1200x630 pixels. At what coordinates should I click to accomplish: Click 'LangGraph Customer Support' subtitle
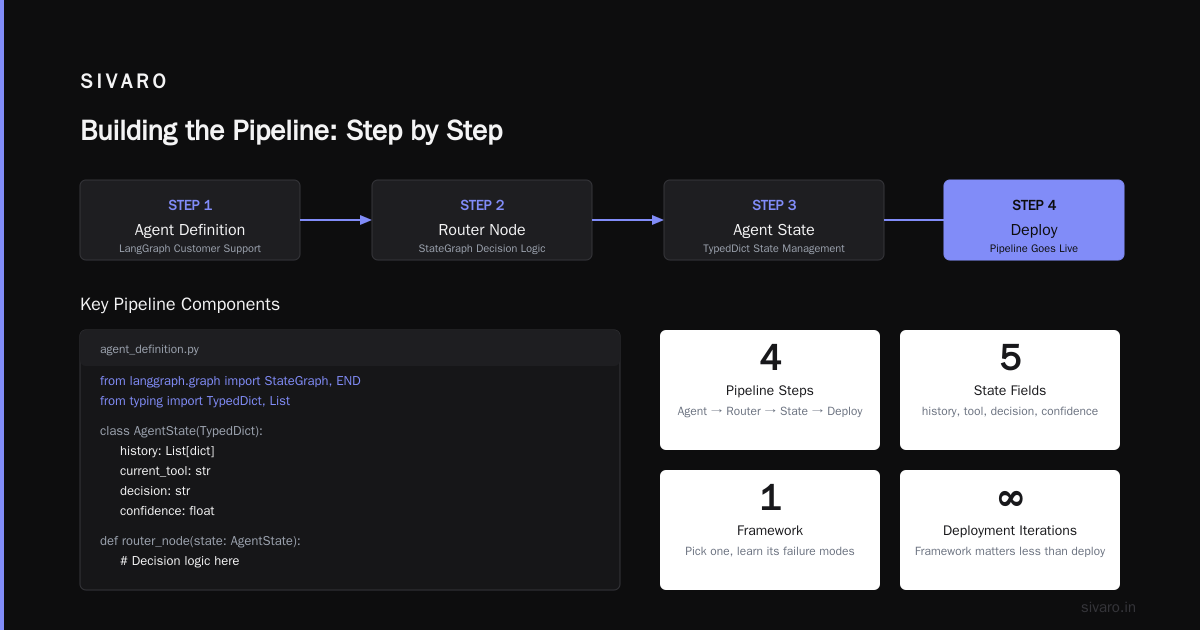coord(190,248)
